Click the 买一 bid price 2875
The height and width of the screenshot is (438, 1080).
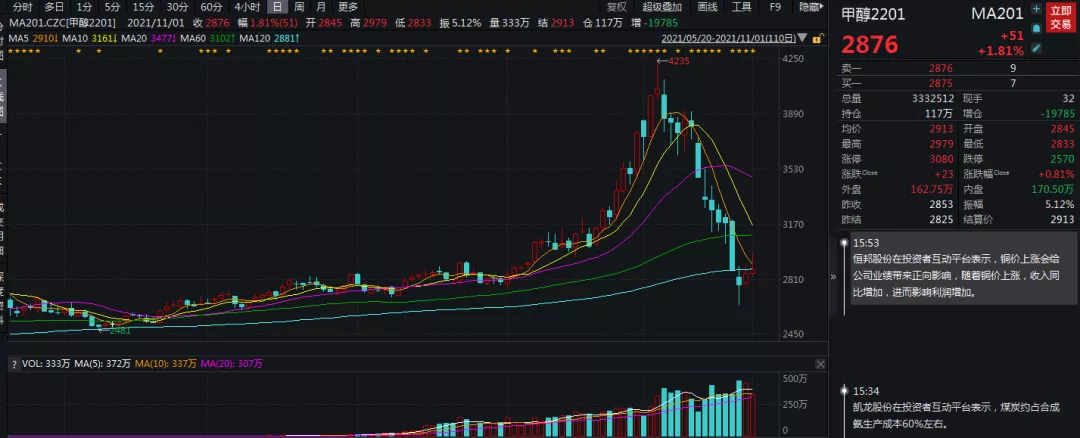pyautogui.click(x=940, y=83)
